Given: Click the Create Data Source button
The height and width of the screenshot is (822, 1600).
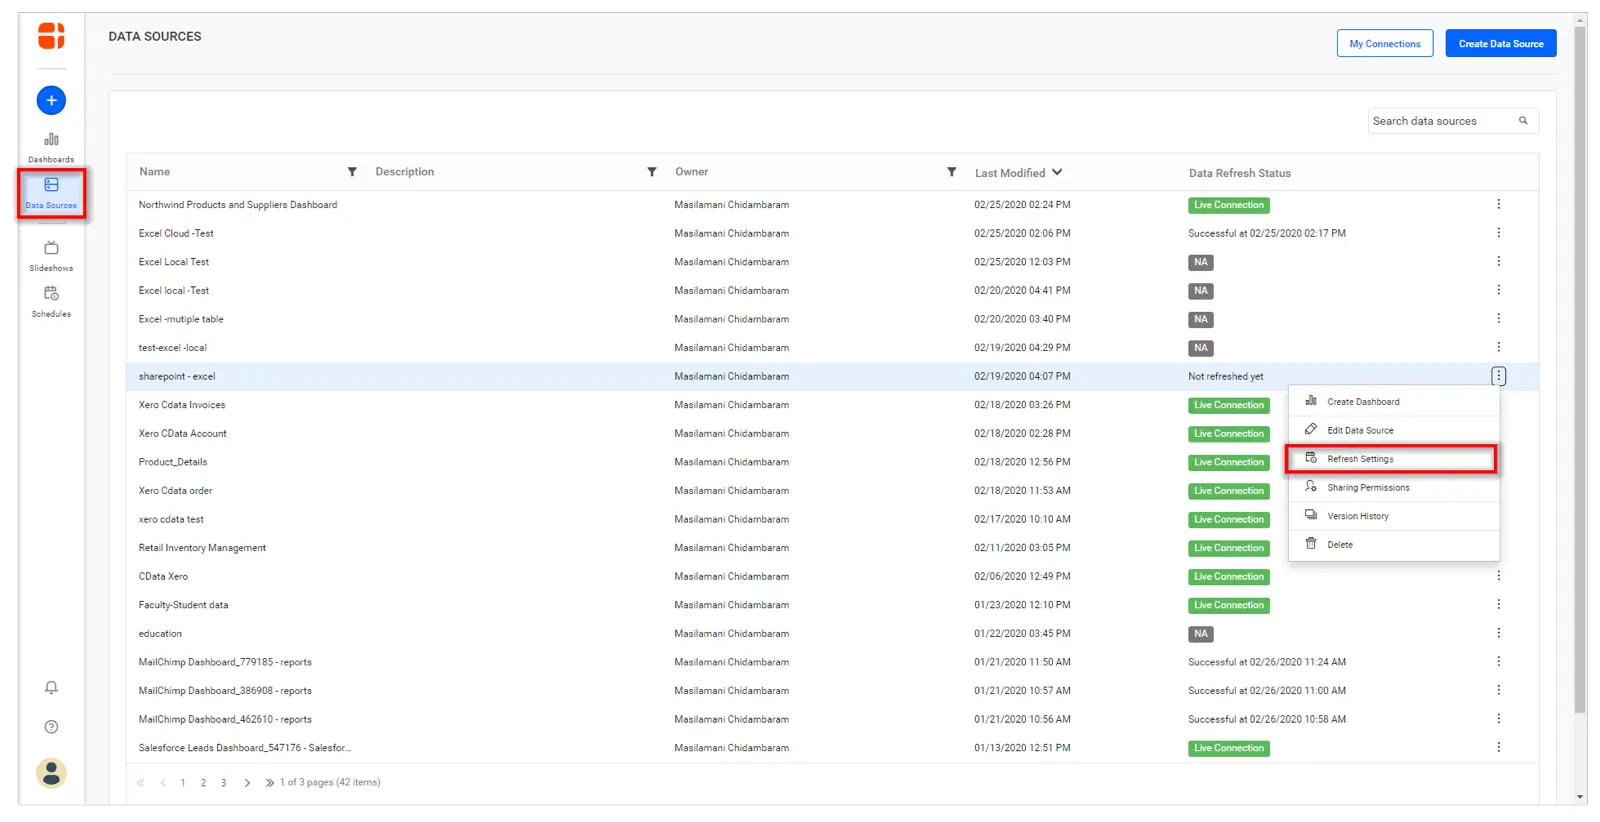Looking at the screenshot, I should coord(1500,44).
